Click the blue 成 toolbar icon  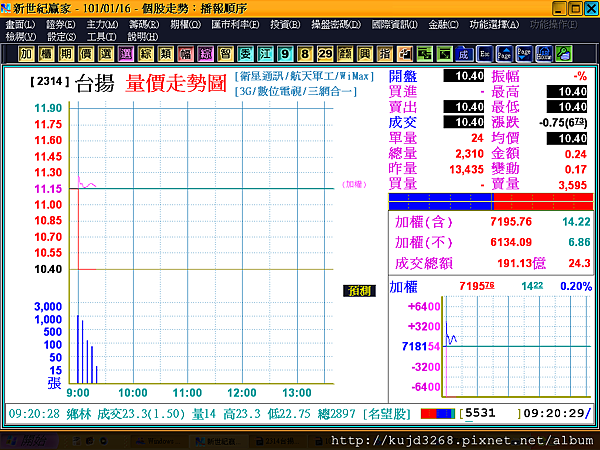pyautogui.click(x=464, y=54)
